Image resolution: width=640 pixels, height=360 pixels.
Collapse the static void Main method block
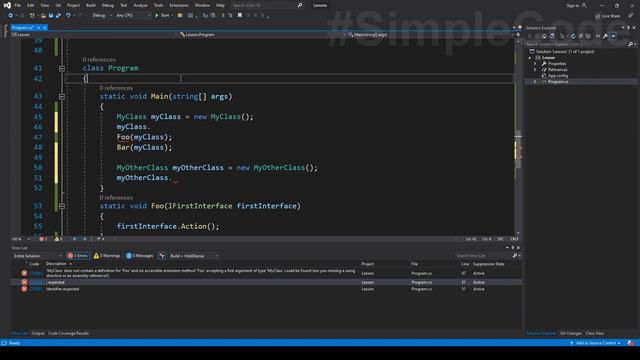pos(62,97)
